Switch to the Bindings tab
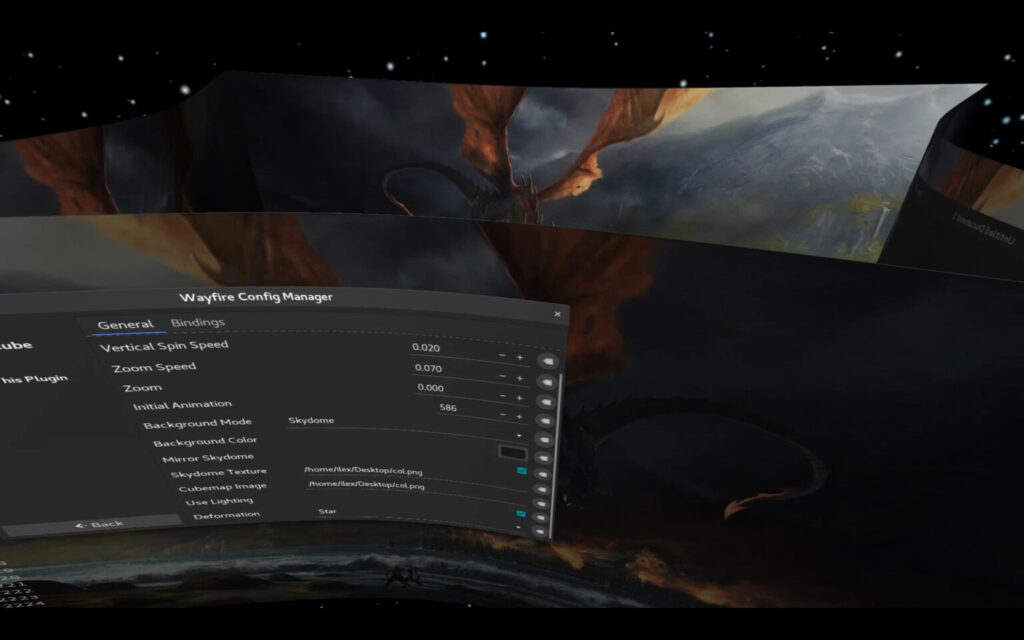The image size is (1024, 640). [x=197, y=322]
